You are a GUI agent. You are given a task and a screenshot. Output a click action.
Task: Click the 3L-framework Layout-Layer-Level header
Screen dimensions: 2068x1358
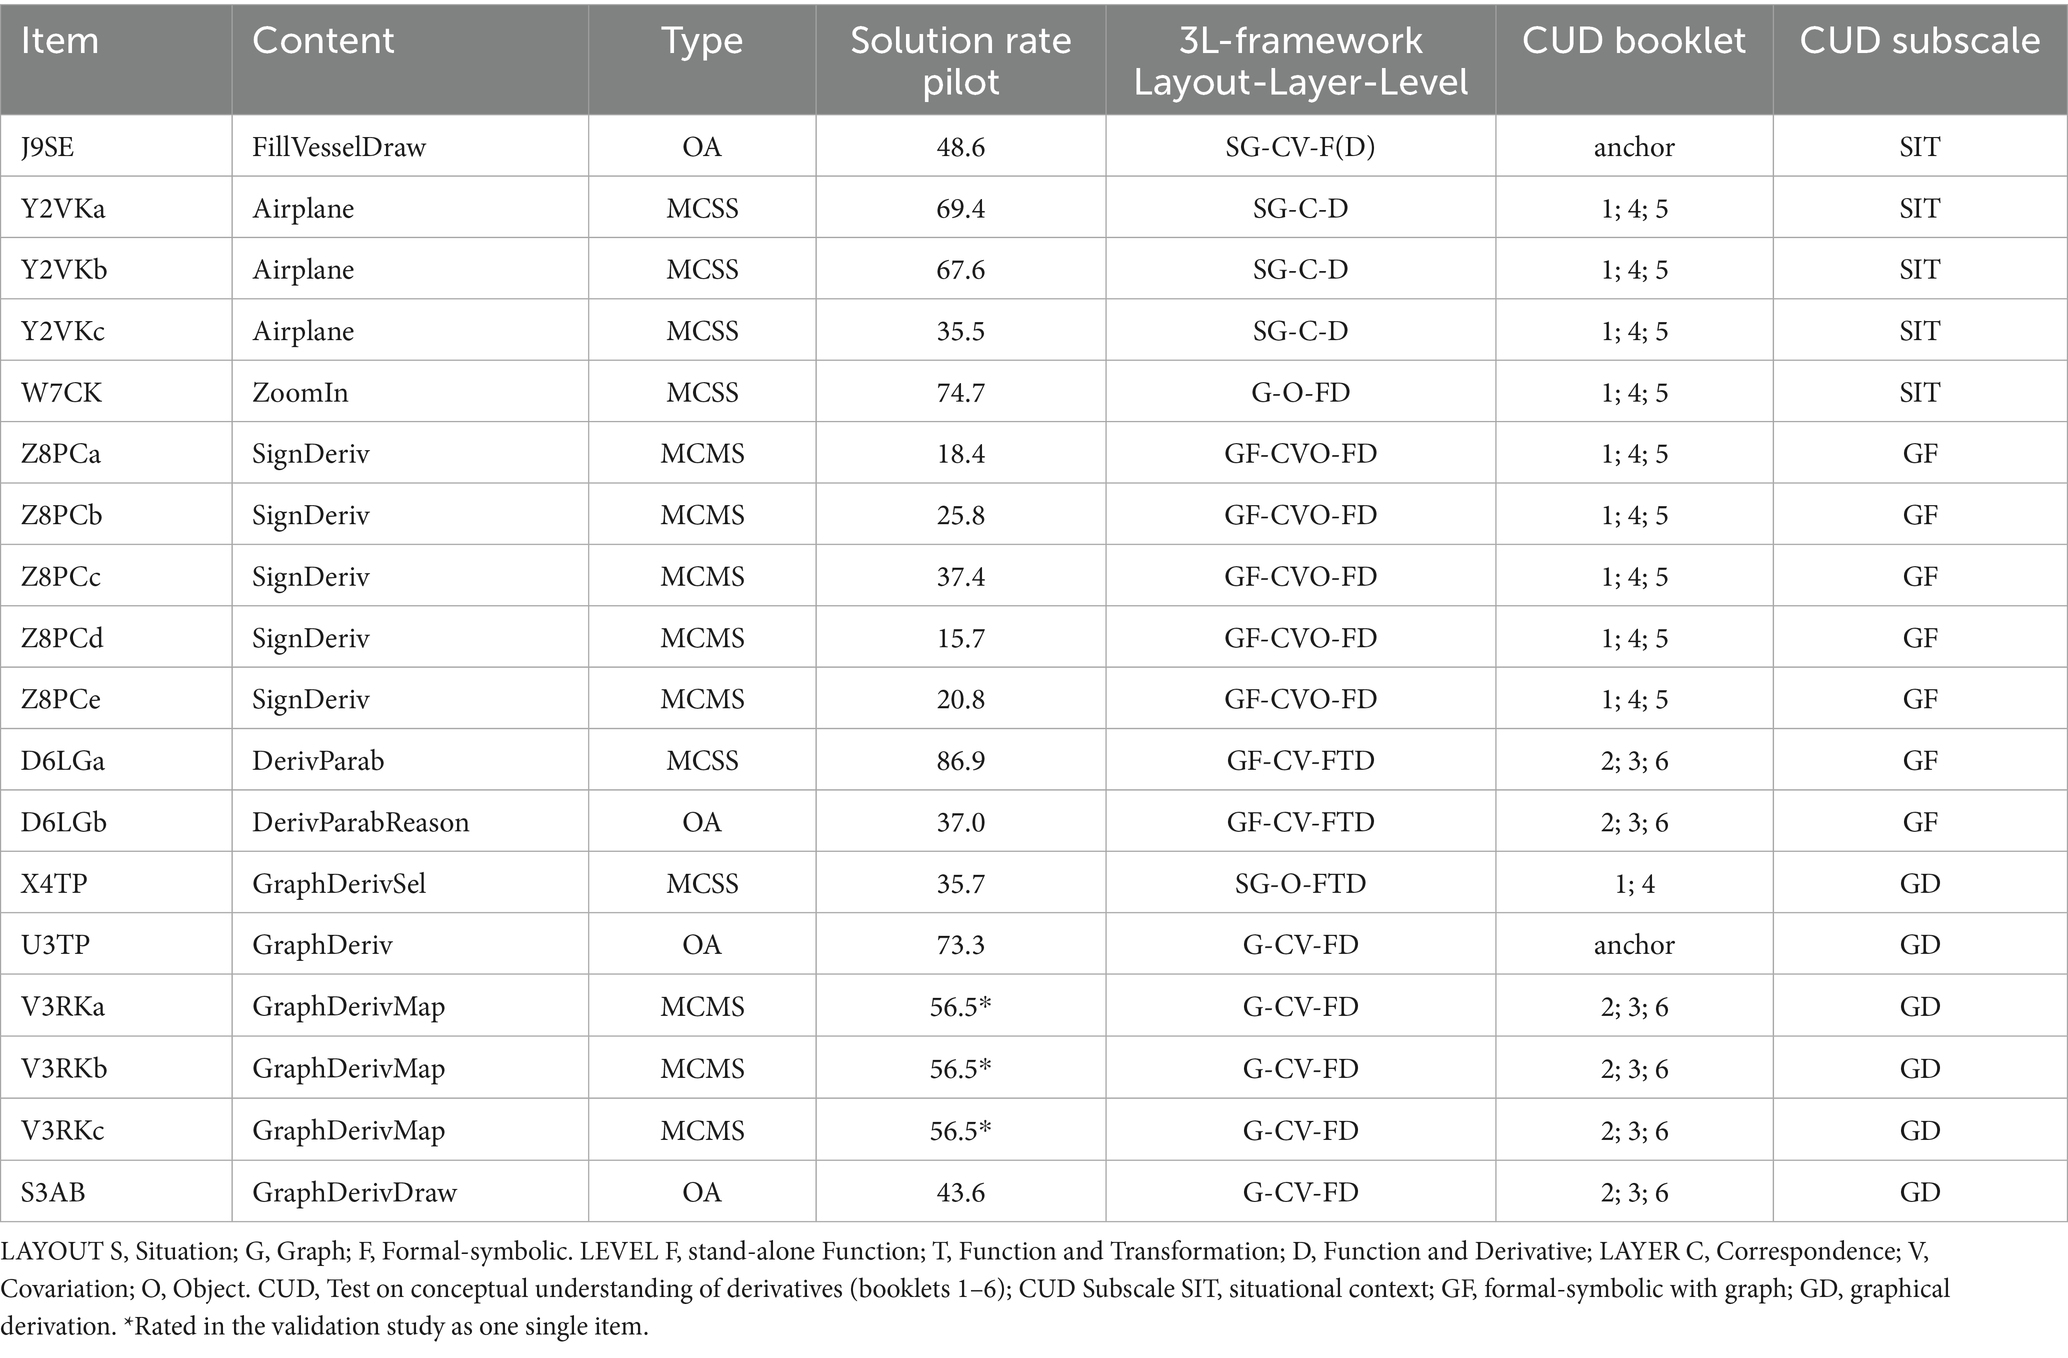tap(1300, 60)
